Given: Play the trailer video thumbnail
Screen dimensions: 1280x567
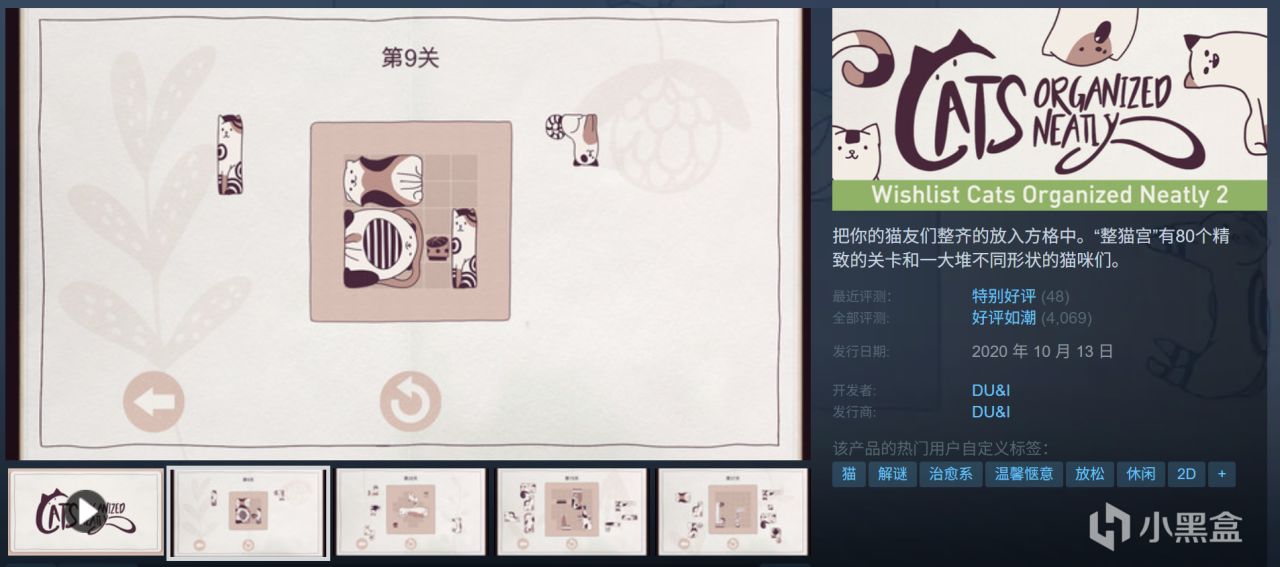Looking at the screenshot, I should [86, 512].
